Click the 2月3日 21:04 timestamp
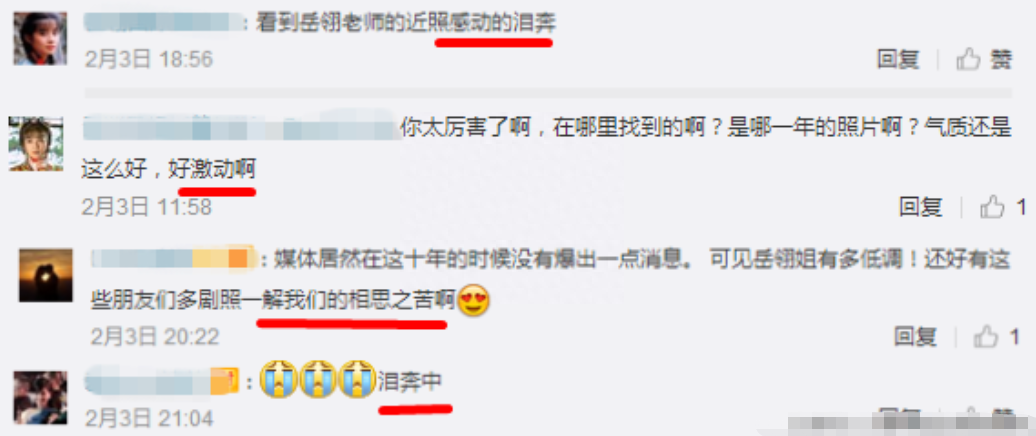Screen dimensions: 1036x436 149,418
